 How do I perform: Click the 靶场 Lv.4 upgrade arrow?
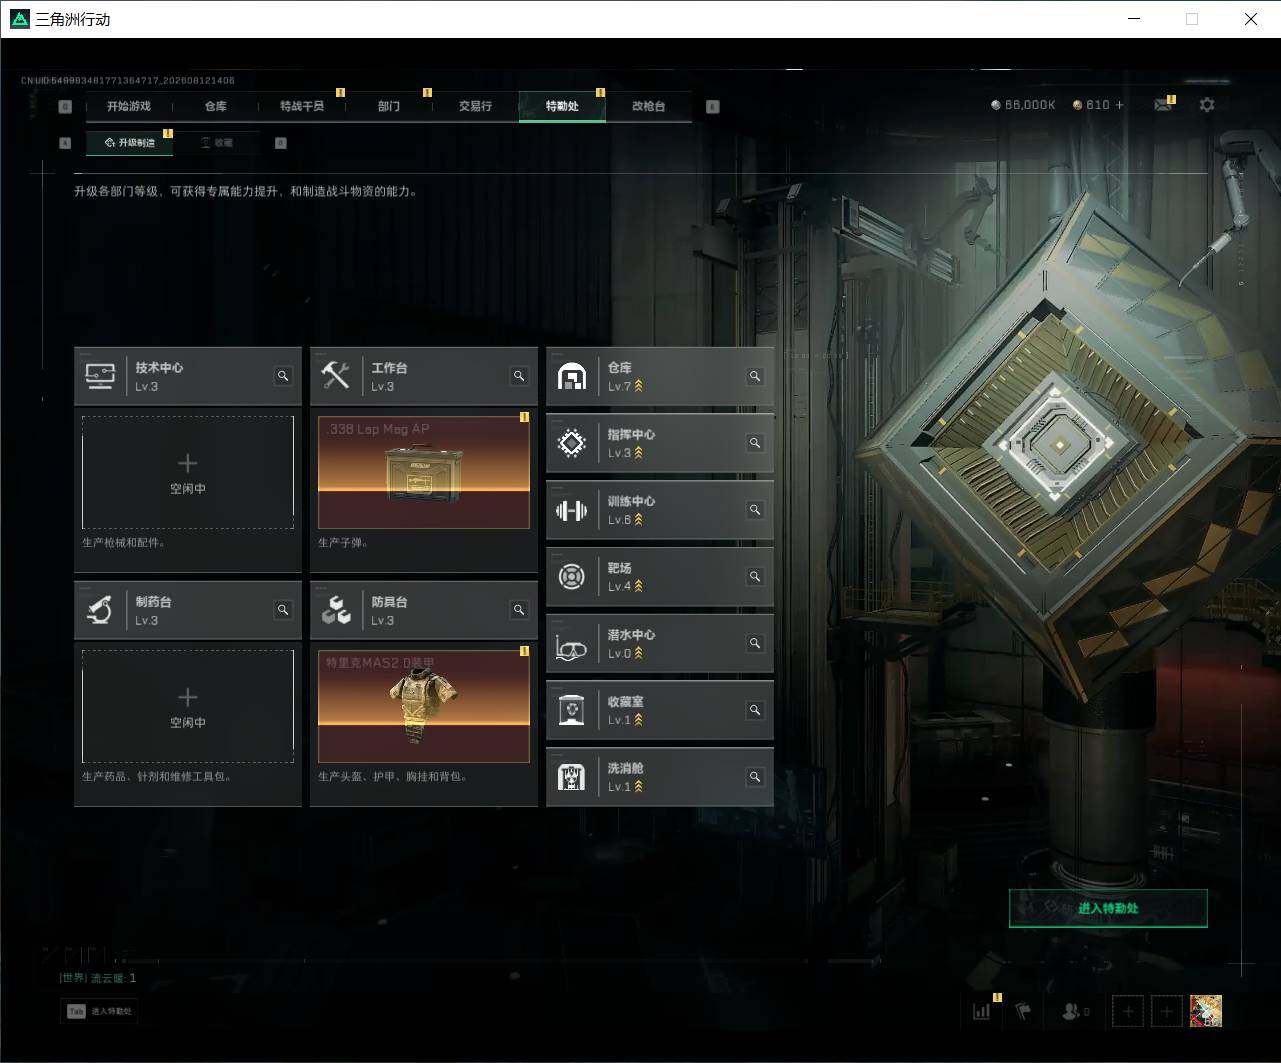click(x=639, y=586)
